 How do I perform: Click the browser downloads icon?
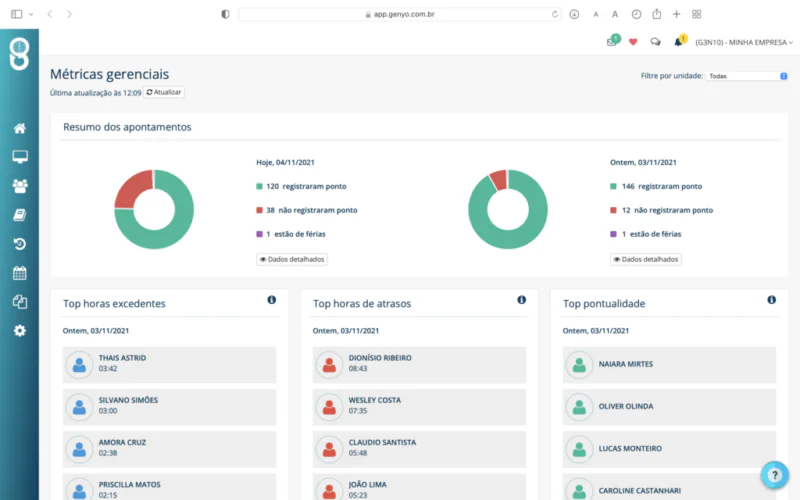click(574, 14)
